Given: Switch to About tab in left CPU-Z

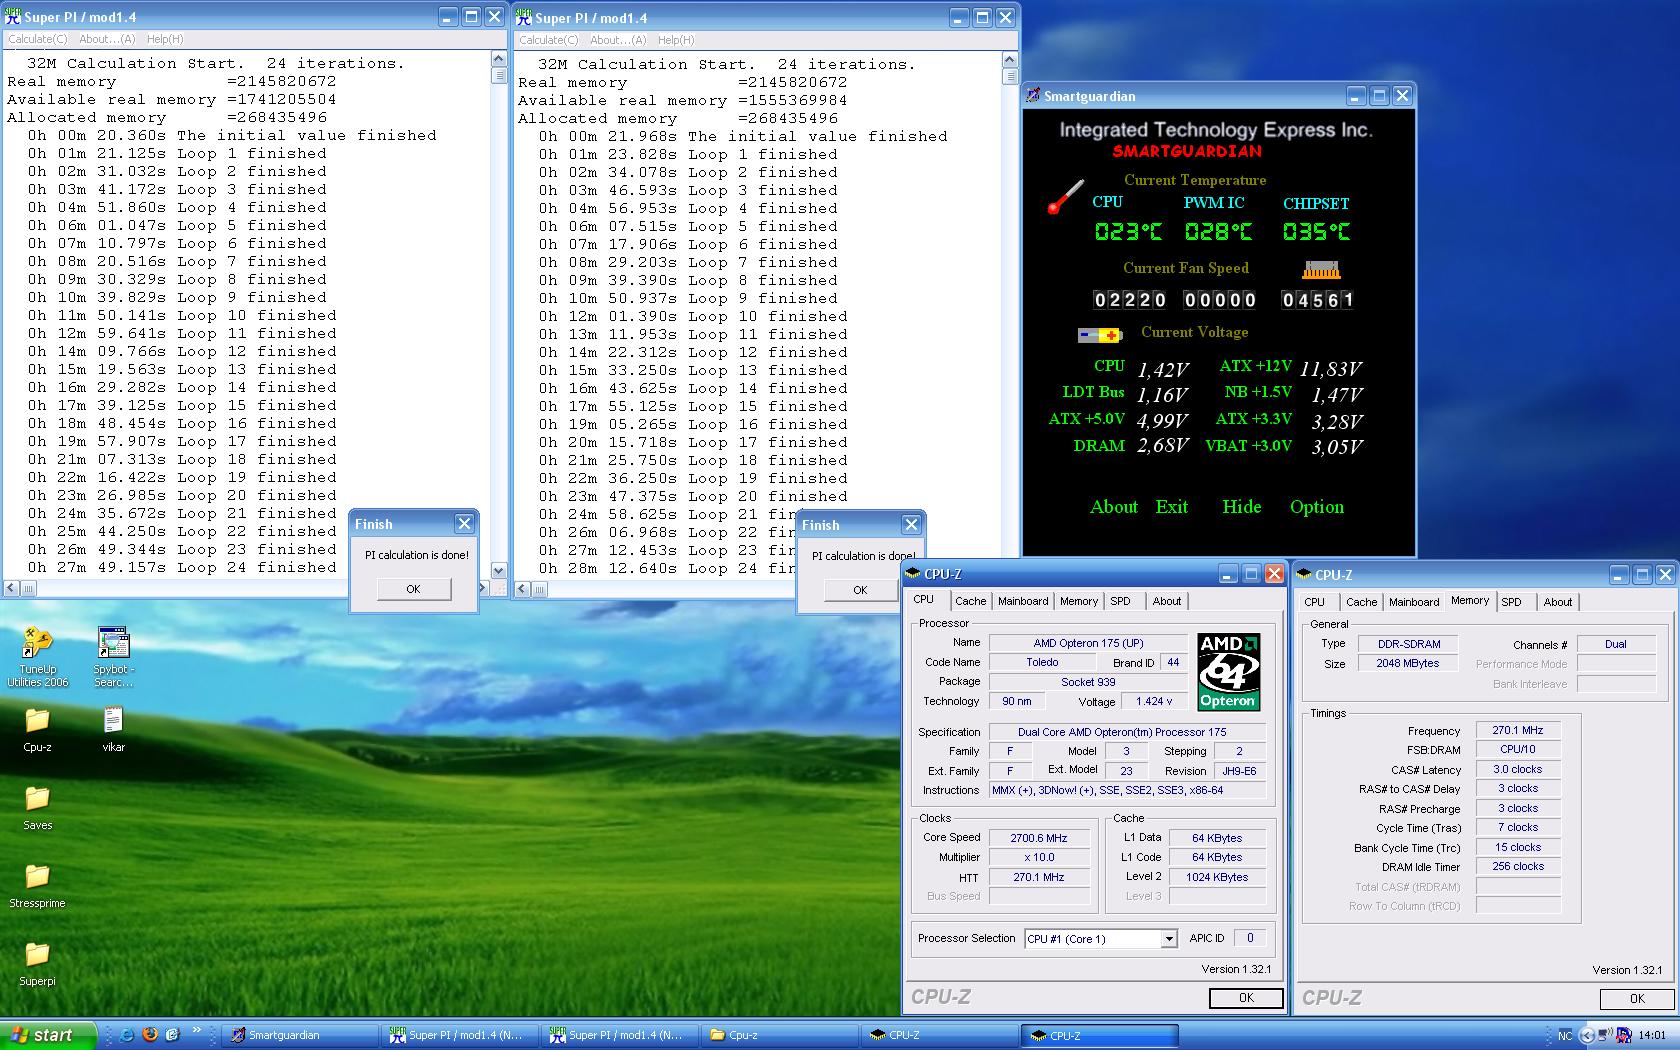Looking at the screenshot, I should point(1166,601).
